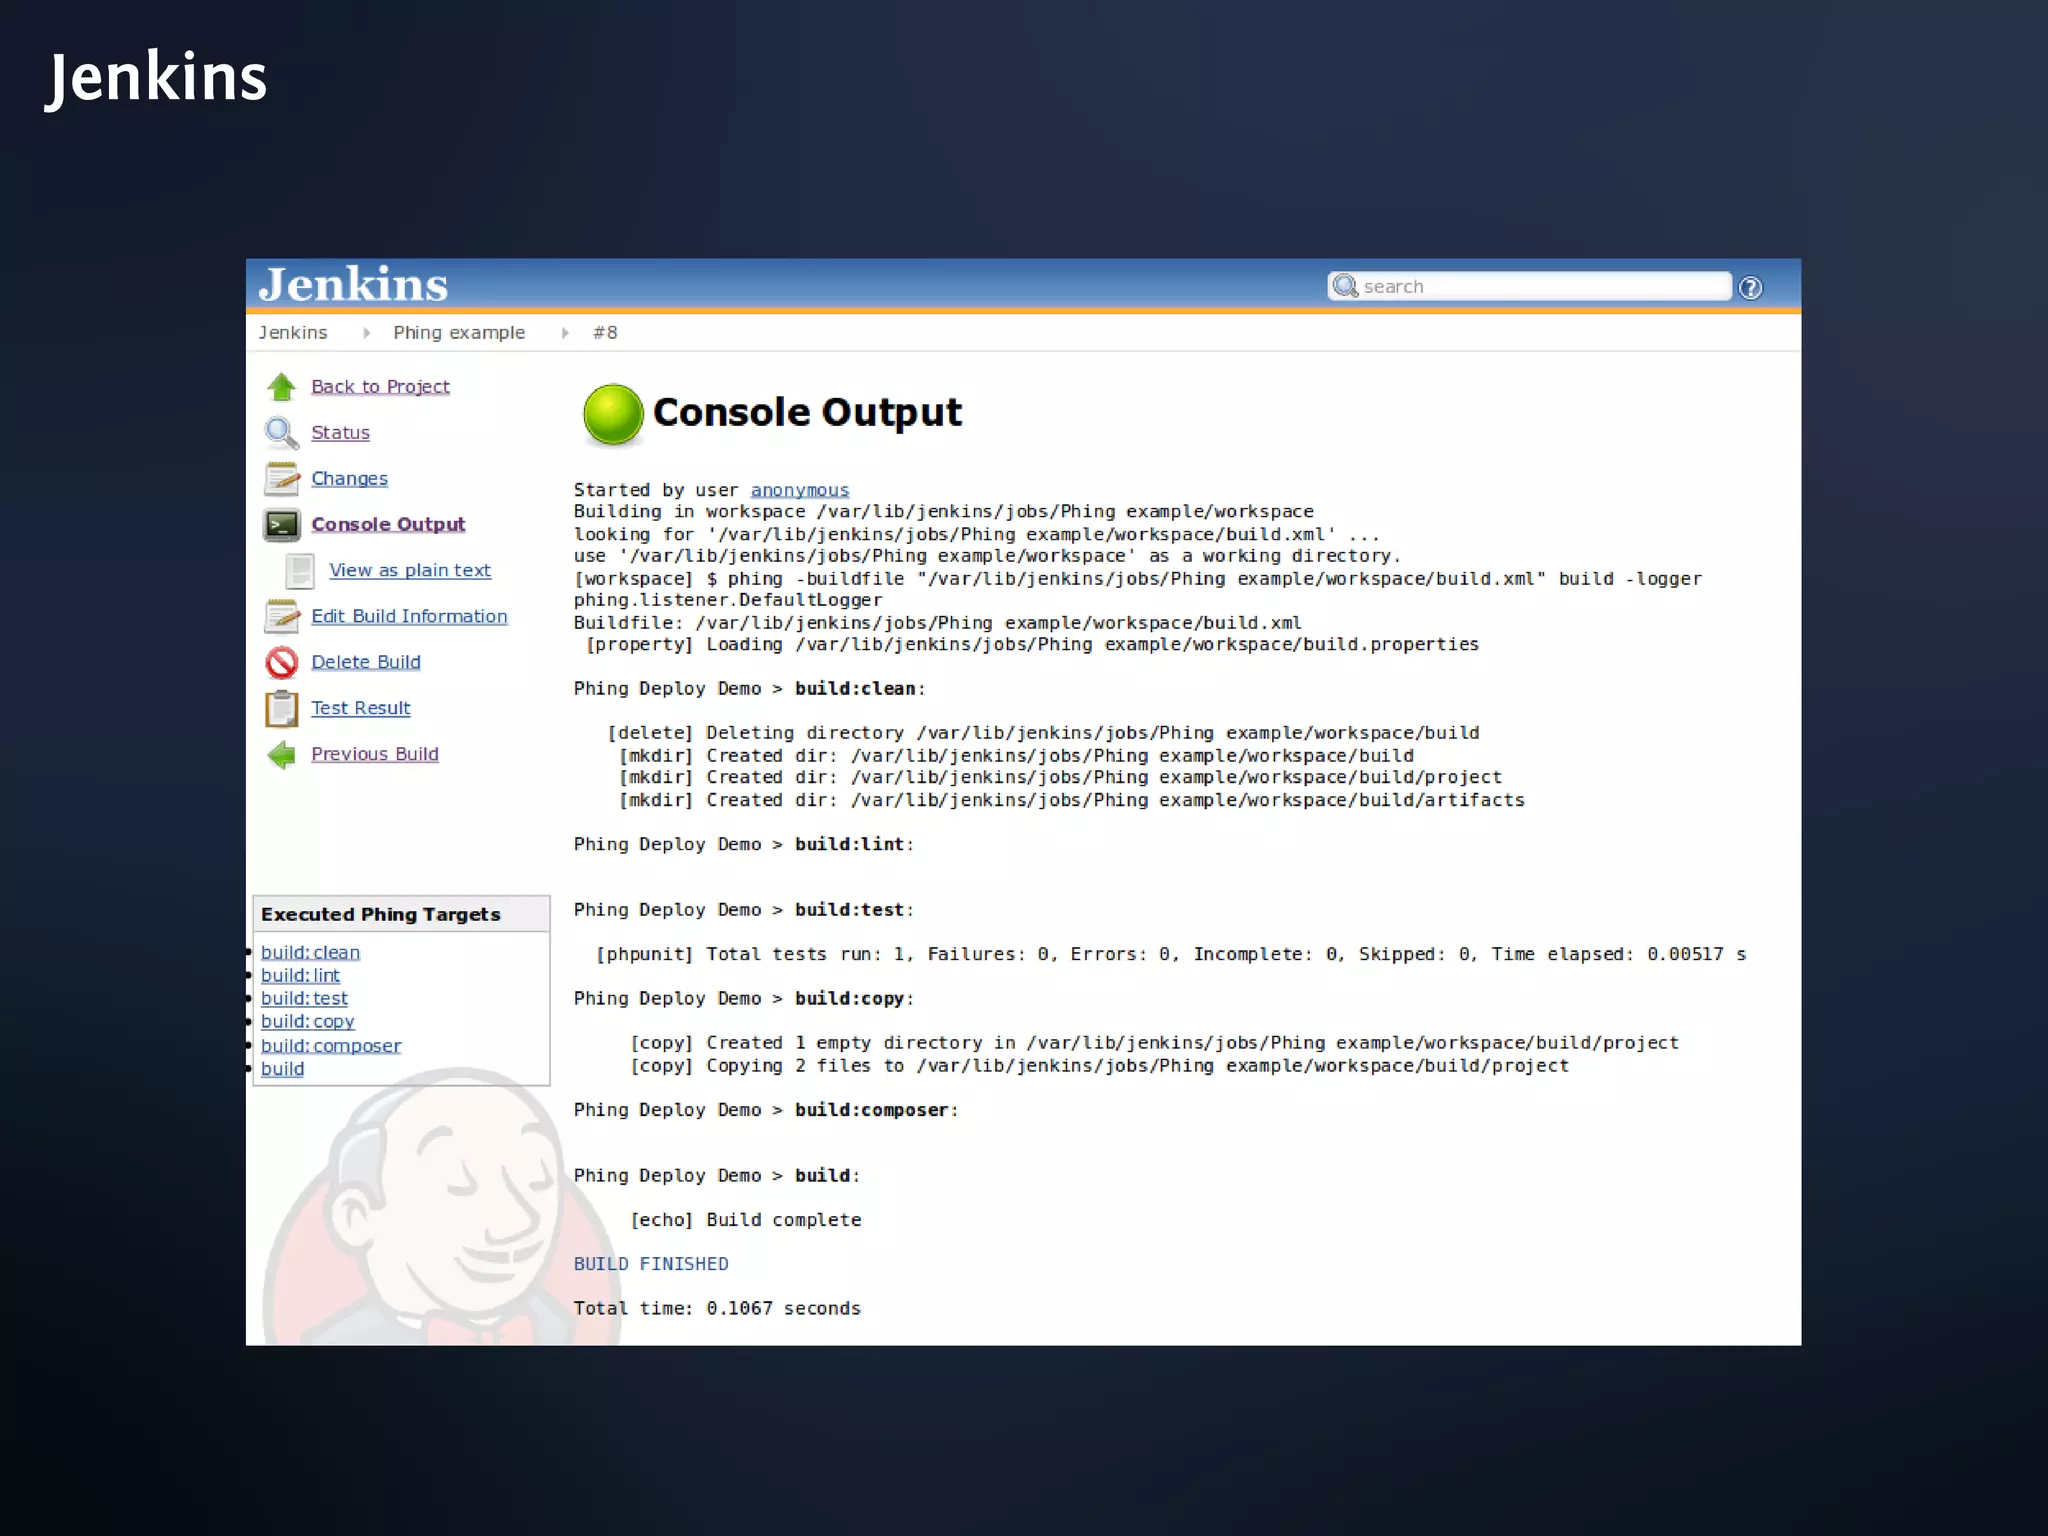
Task: Open the #8 build breadcrumb
Action: pos(605,333)
